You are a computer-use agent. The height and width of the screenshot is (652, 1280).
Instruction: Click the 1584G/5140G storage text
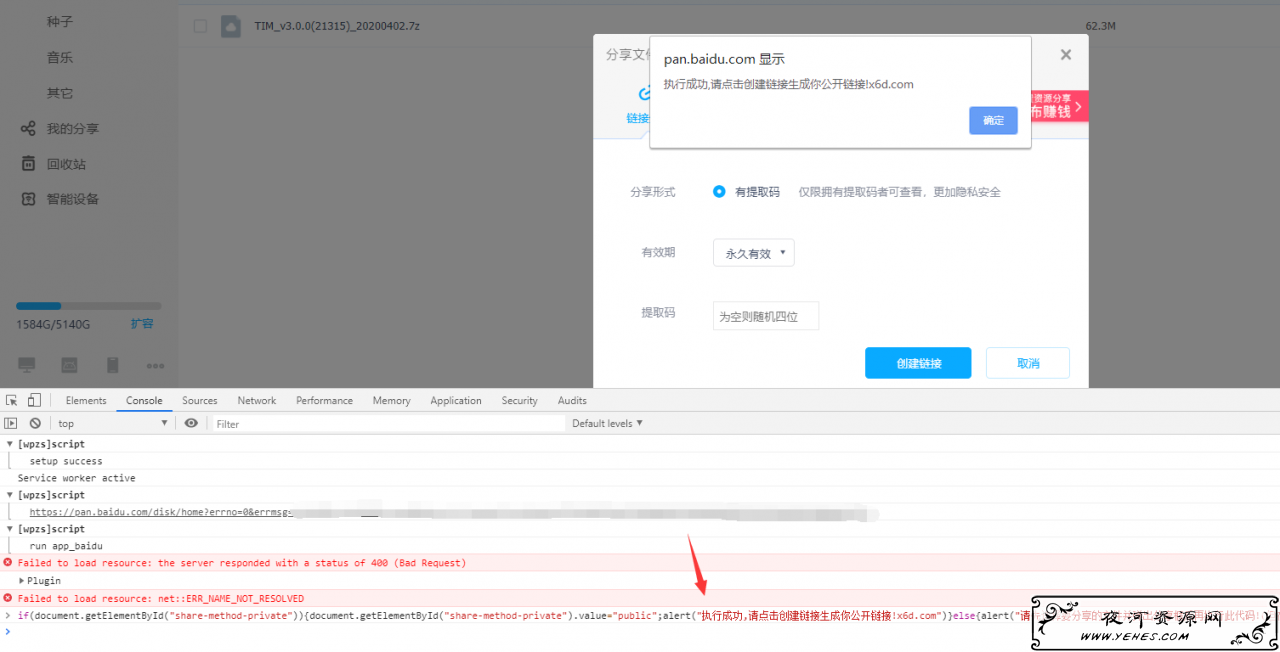[x=53, y=324]
